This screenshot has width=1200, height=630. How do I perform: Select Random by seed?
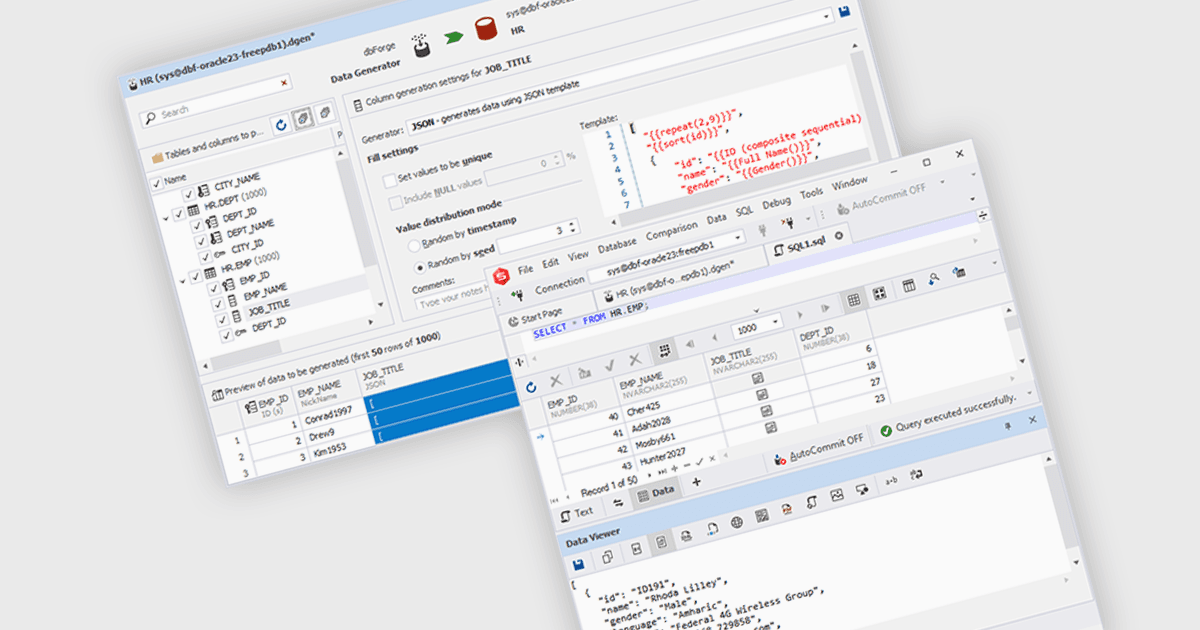coord(420,266)
